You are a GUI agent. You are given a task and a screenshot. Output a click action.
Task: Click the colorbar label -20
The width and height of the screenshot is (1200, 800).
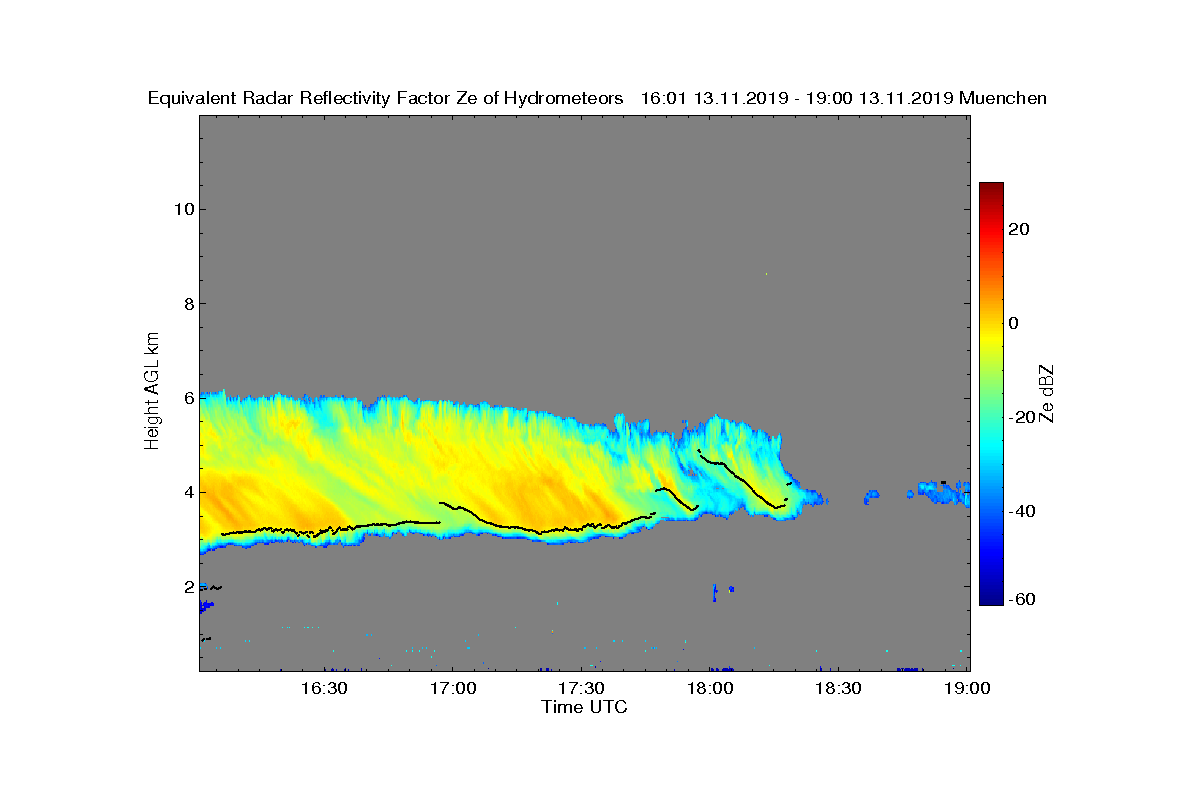click(x=1022, y=417)
